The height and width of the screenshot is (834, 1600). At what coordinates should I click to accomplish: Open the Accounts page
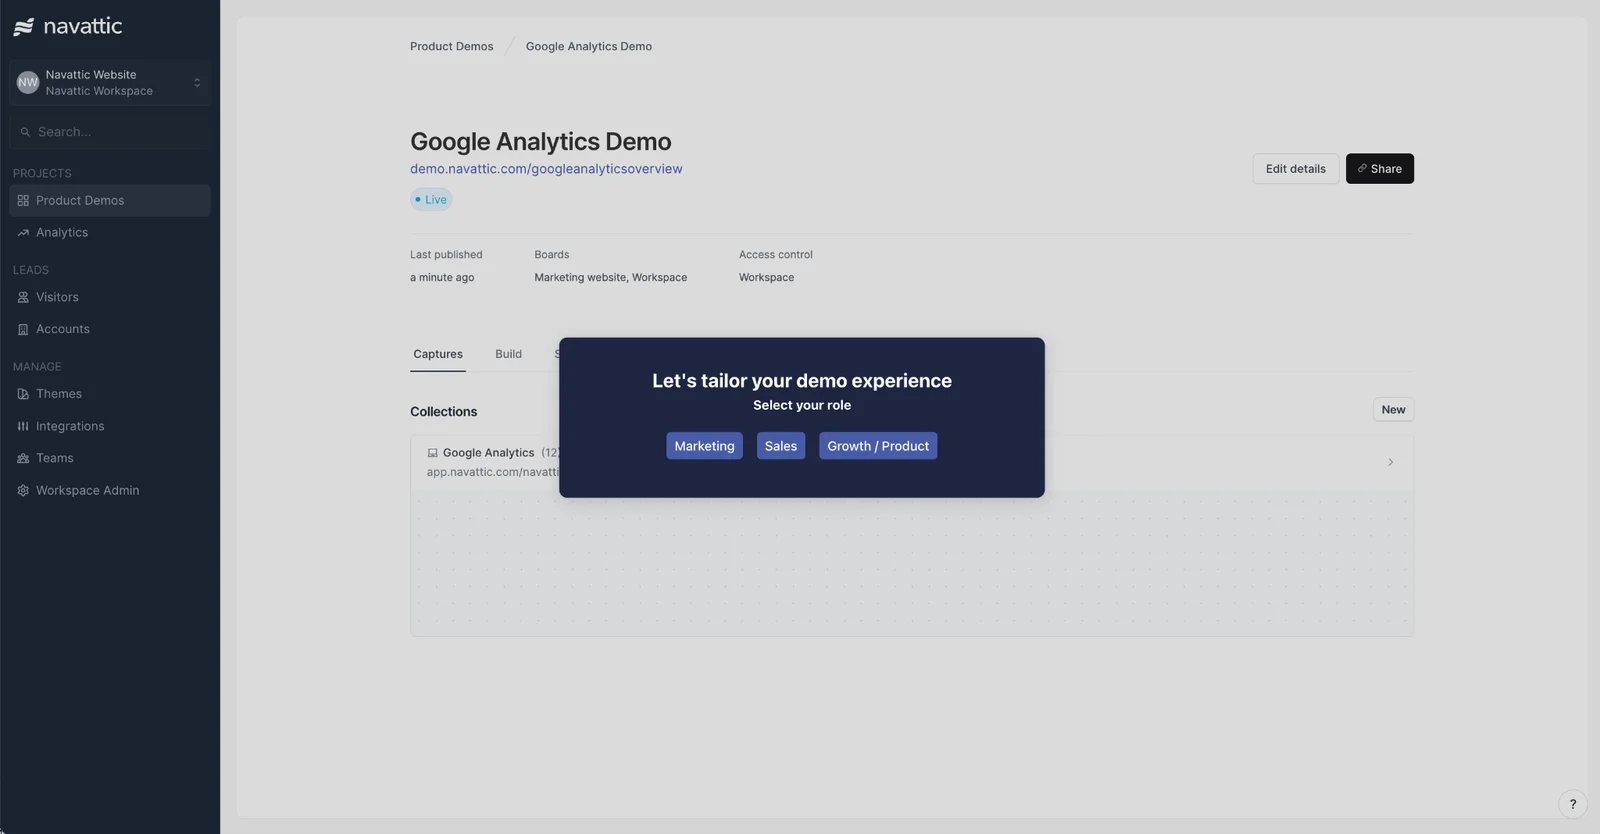pos(110,329)
